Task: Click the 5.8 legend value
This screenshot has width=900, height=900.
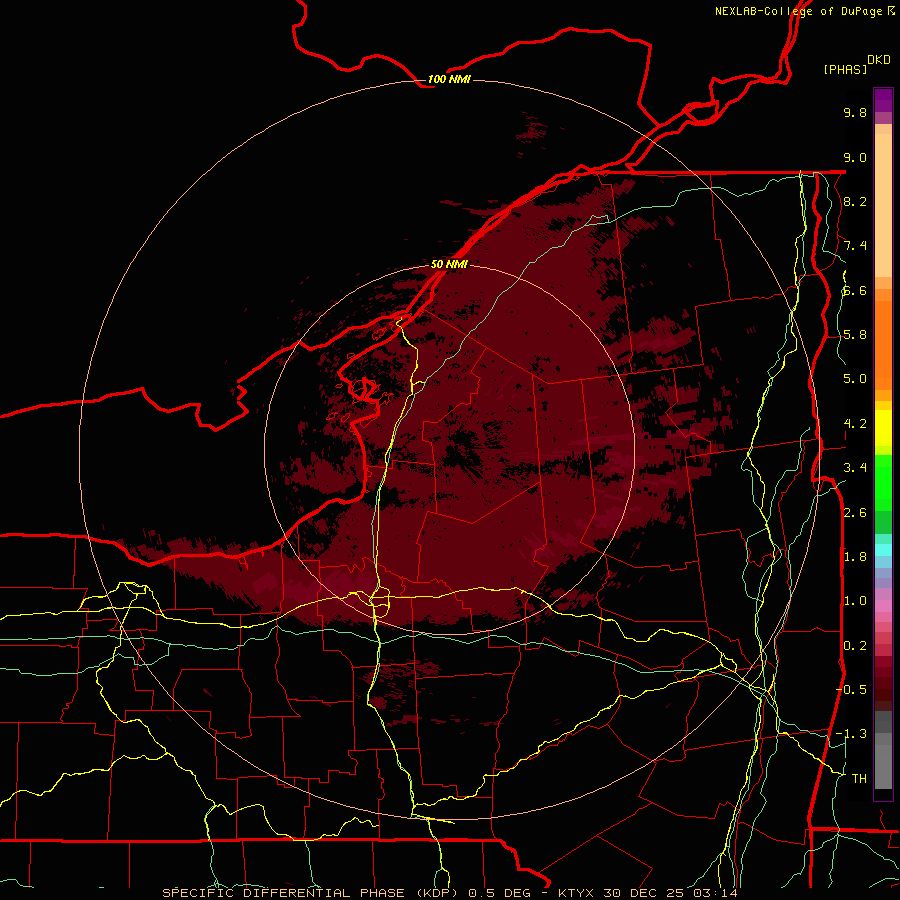Action: point(855,335)
